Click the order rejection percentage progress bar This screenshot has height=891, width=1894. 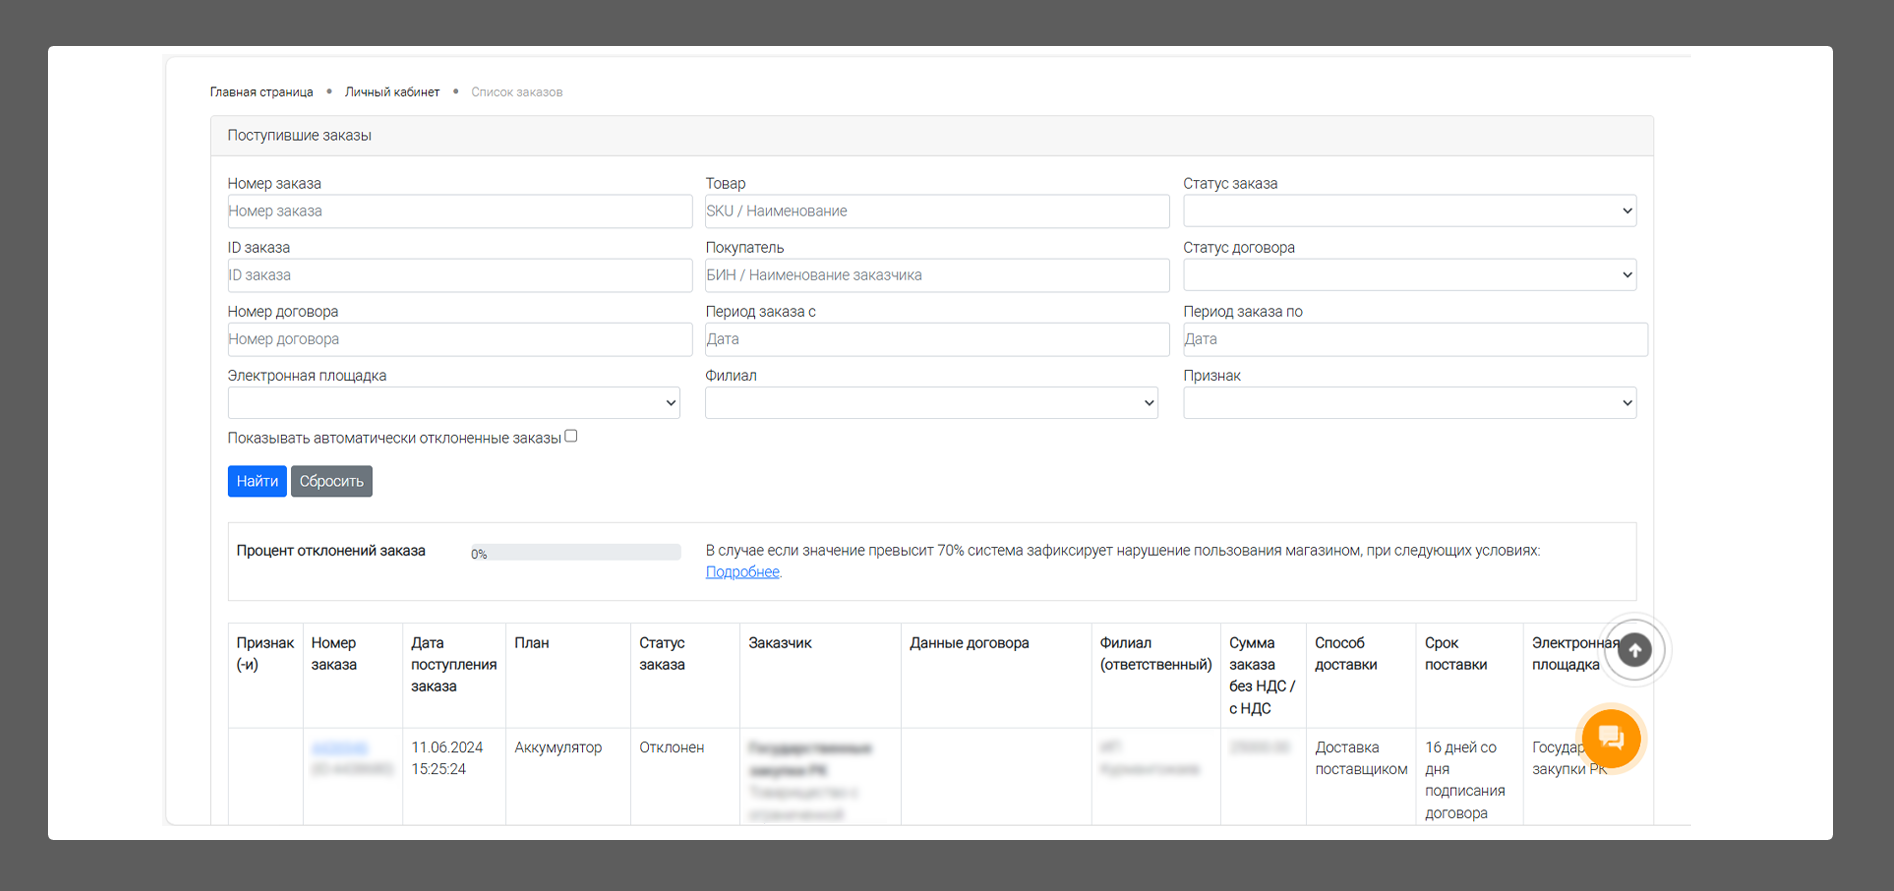pyautogui.click(x=575, y=553)
